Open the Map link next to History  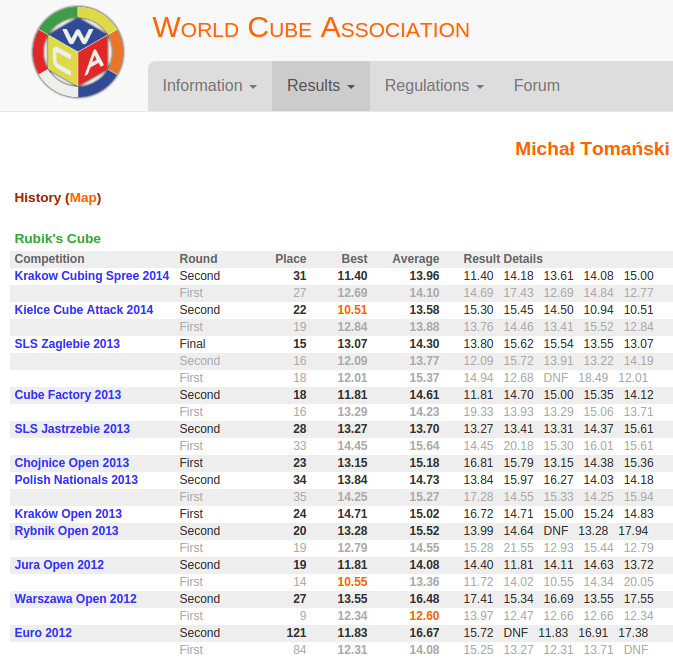(x=83, y=198)
